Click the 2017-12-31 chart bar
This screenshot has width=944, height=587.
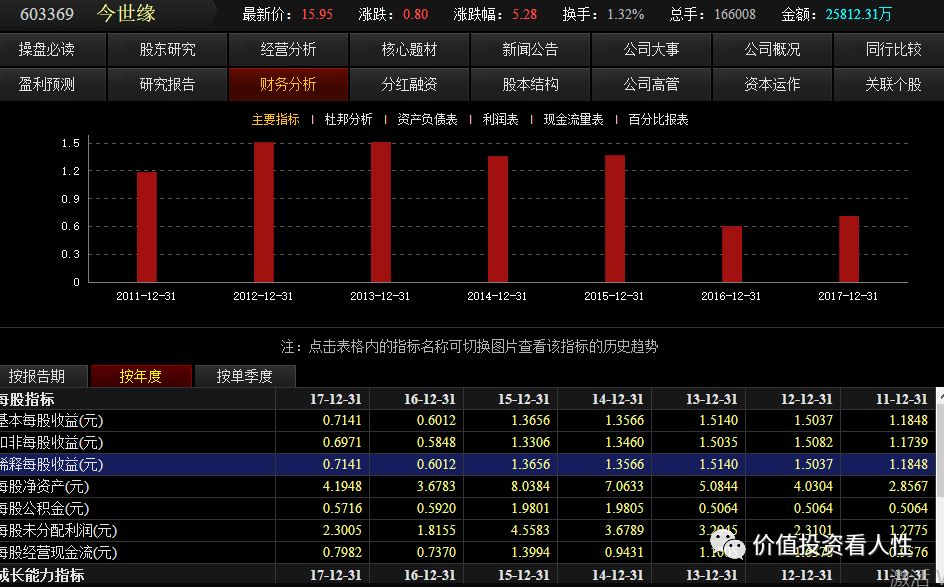click(x=849, y=249)
